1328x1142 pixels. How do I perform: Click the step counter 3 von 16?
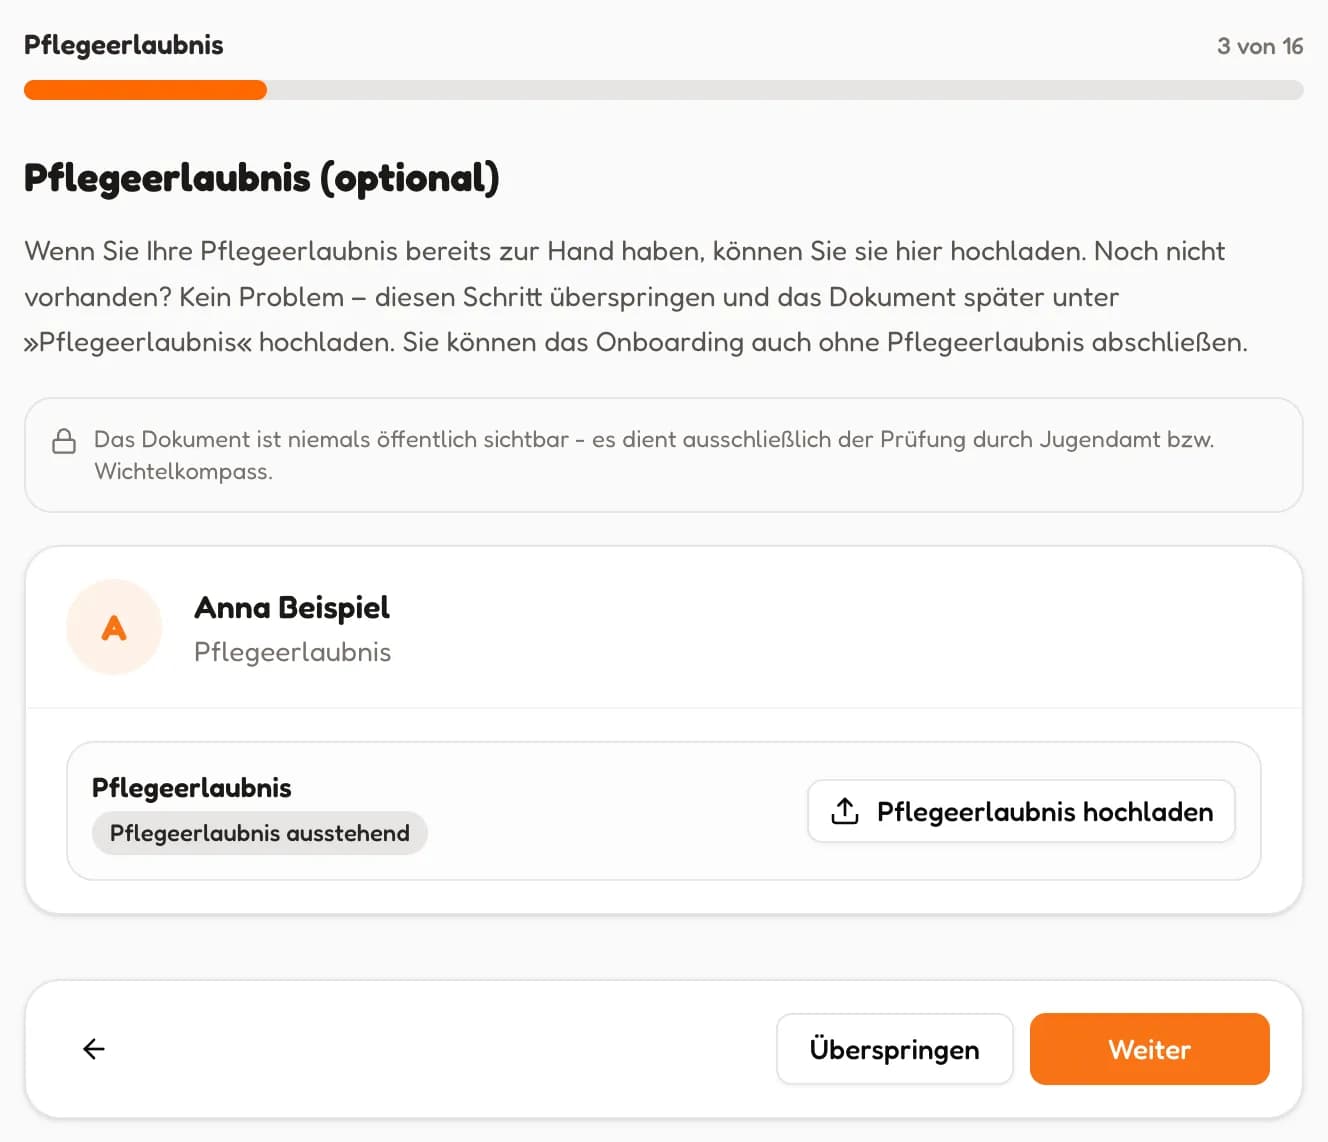[x=1260, y=46]
